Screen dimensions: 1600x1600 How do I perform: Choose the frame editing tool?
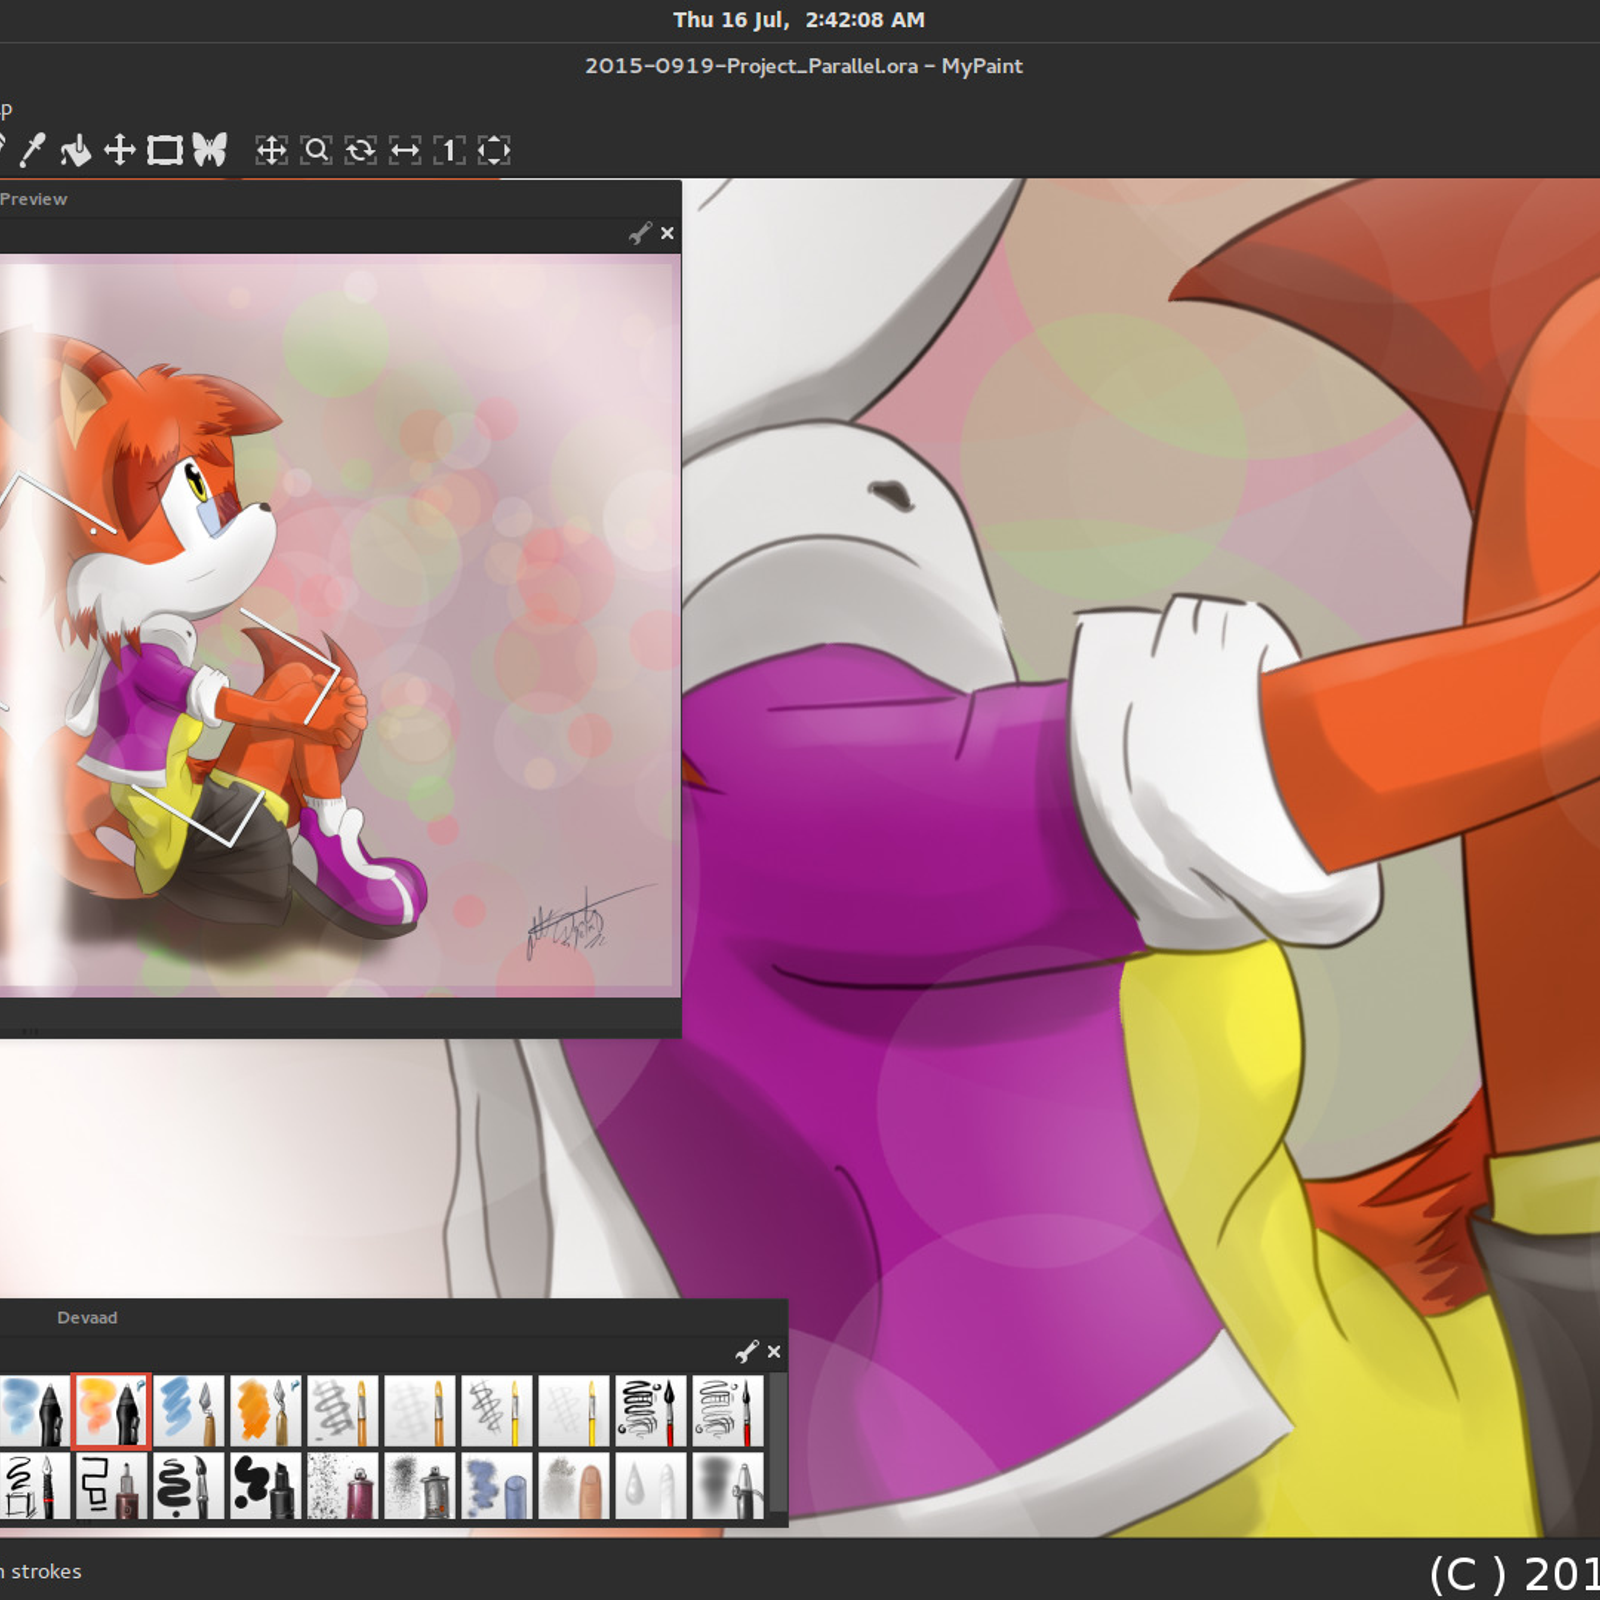tap(165, 150)
